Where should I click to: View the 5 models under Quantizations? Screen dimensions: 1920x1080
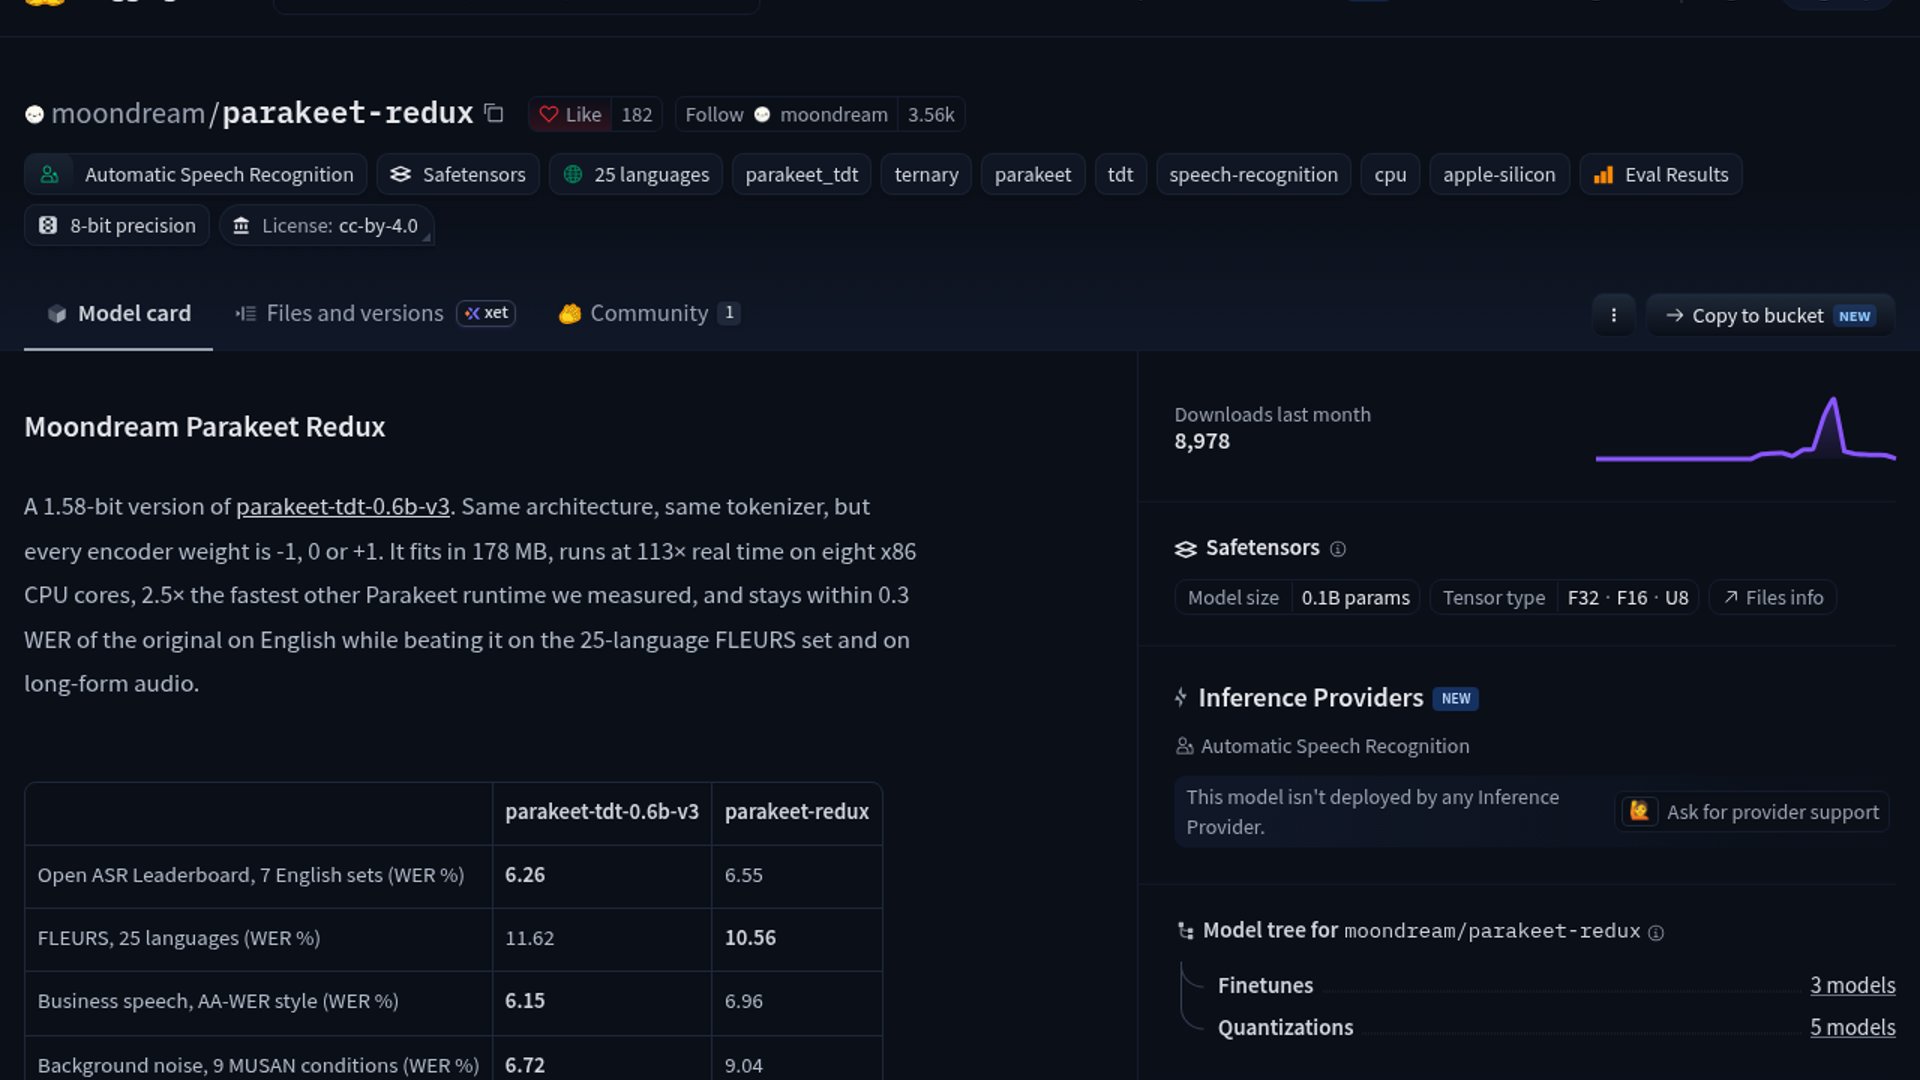point(1852,1028)
